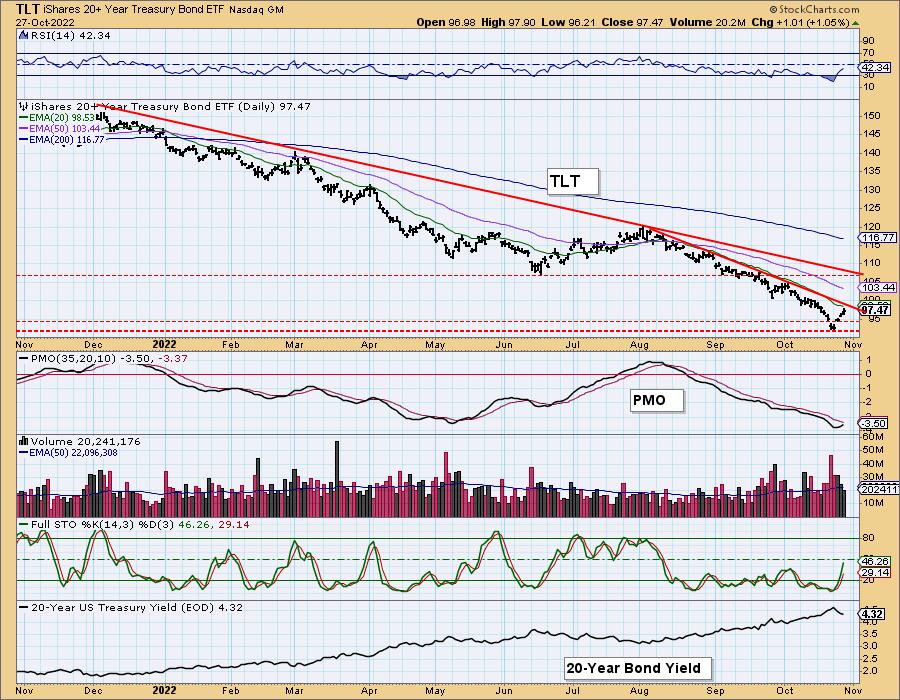Click the 80 label on the stochastic axis
Image resolution: width=900 pixels, height=700 pixels.
pyautogui.click(x=868, y=538)
